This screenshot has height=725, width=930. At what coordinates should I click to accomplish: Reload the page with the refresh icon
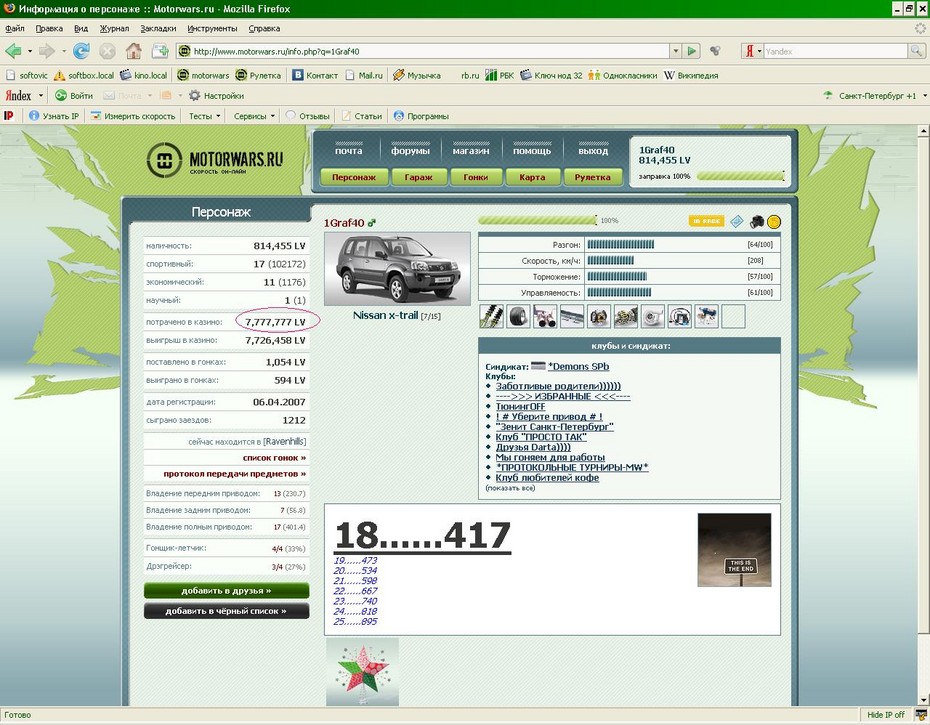[81, 51]
